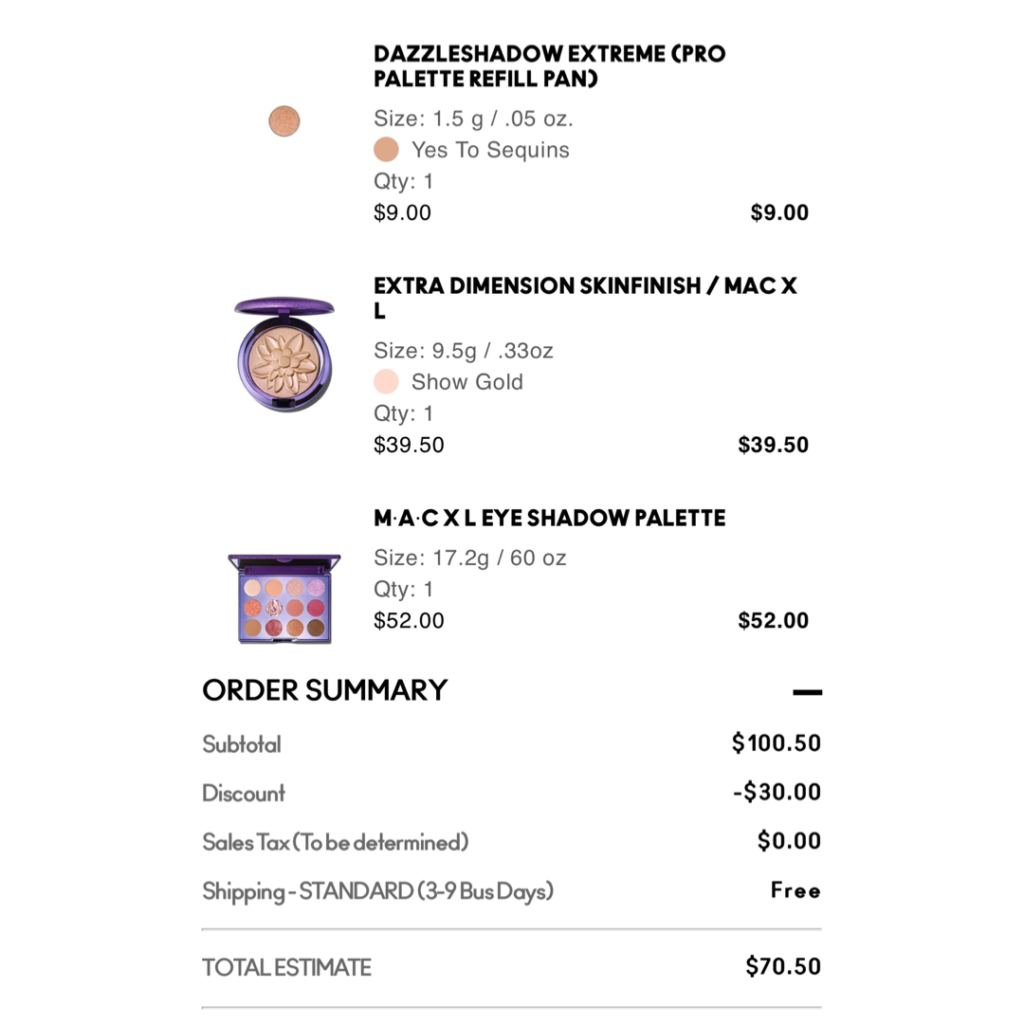Click the Sales Tax (To be determined) label

[x=335, y=842]
